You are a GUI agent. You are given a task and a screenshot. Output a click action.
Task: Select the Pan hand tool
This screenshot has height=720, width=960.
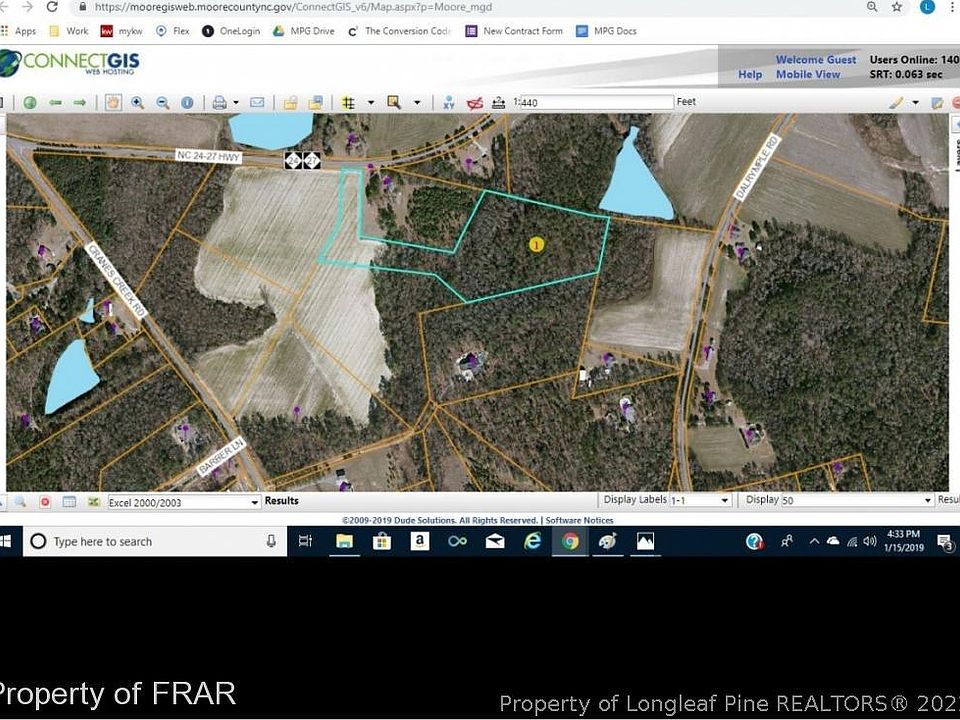(113, 102)
